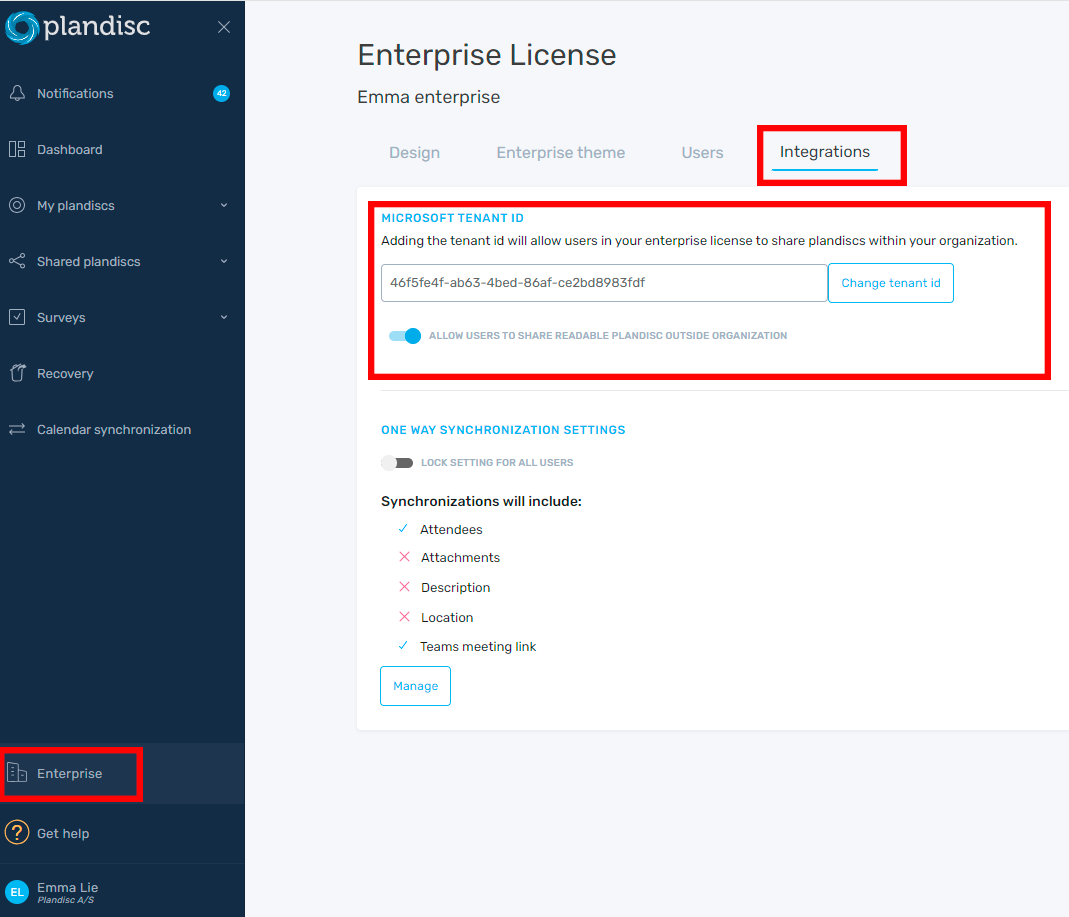Click the Teams meeting link text

pyautogui.click(x=478, y=646)
